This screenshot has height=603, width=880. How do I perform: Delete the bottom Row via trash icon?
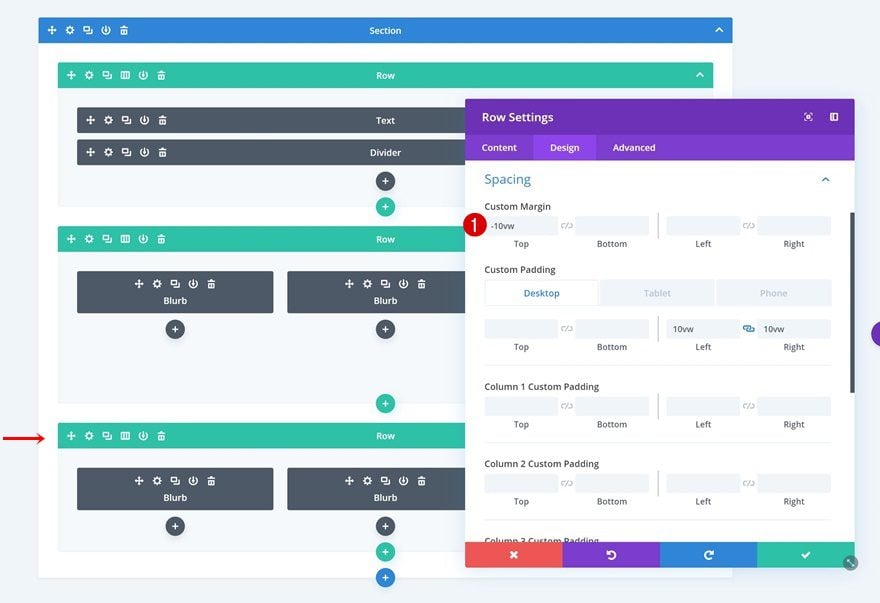(161, 436)
